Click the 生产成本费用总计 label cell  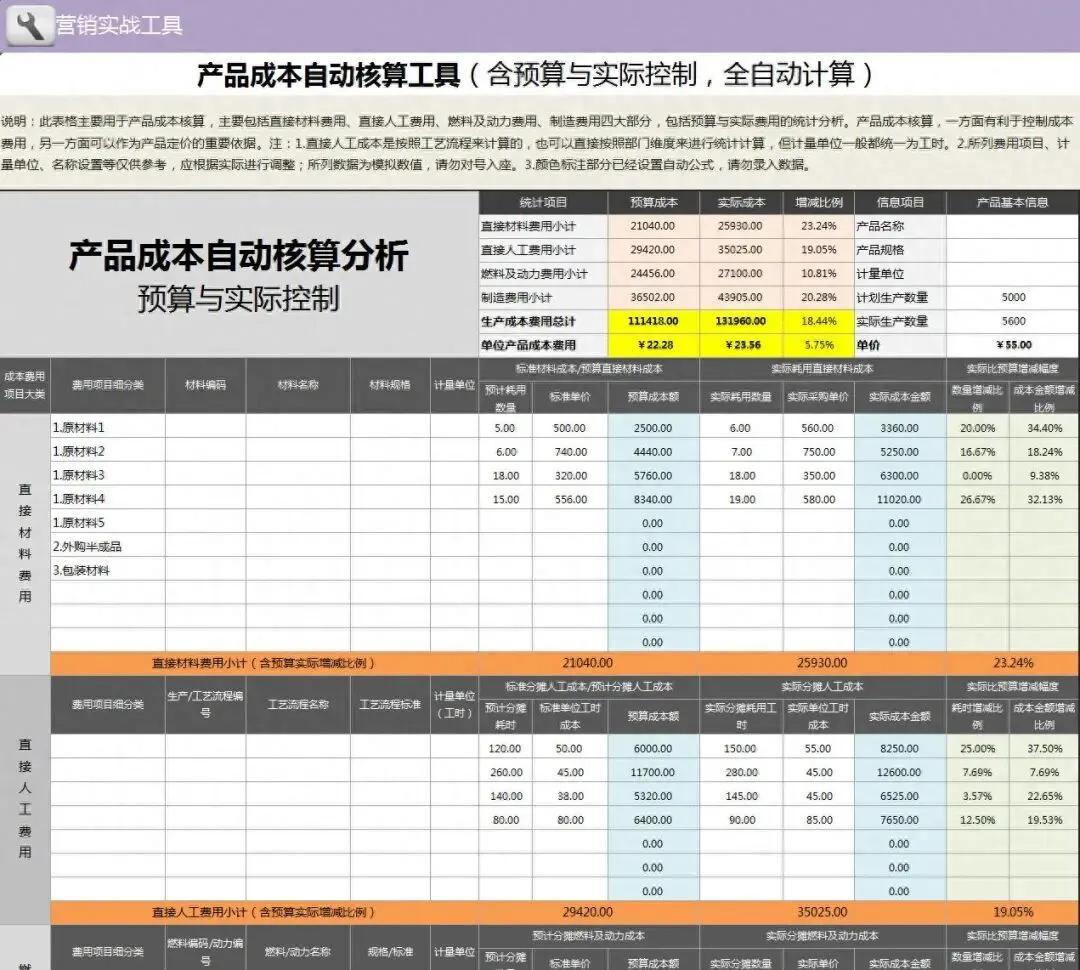point(543,321)
